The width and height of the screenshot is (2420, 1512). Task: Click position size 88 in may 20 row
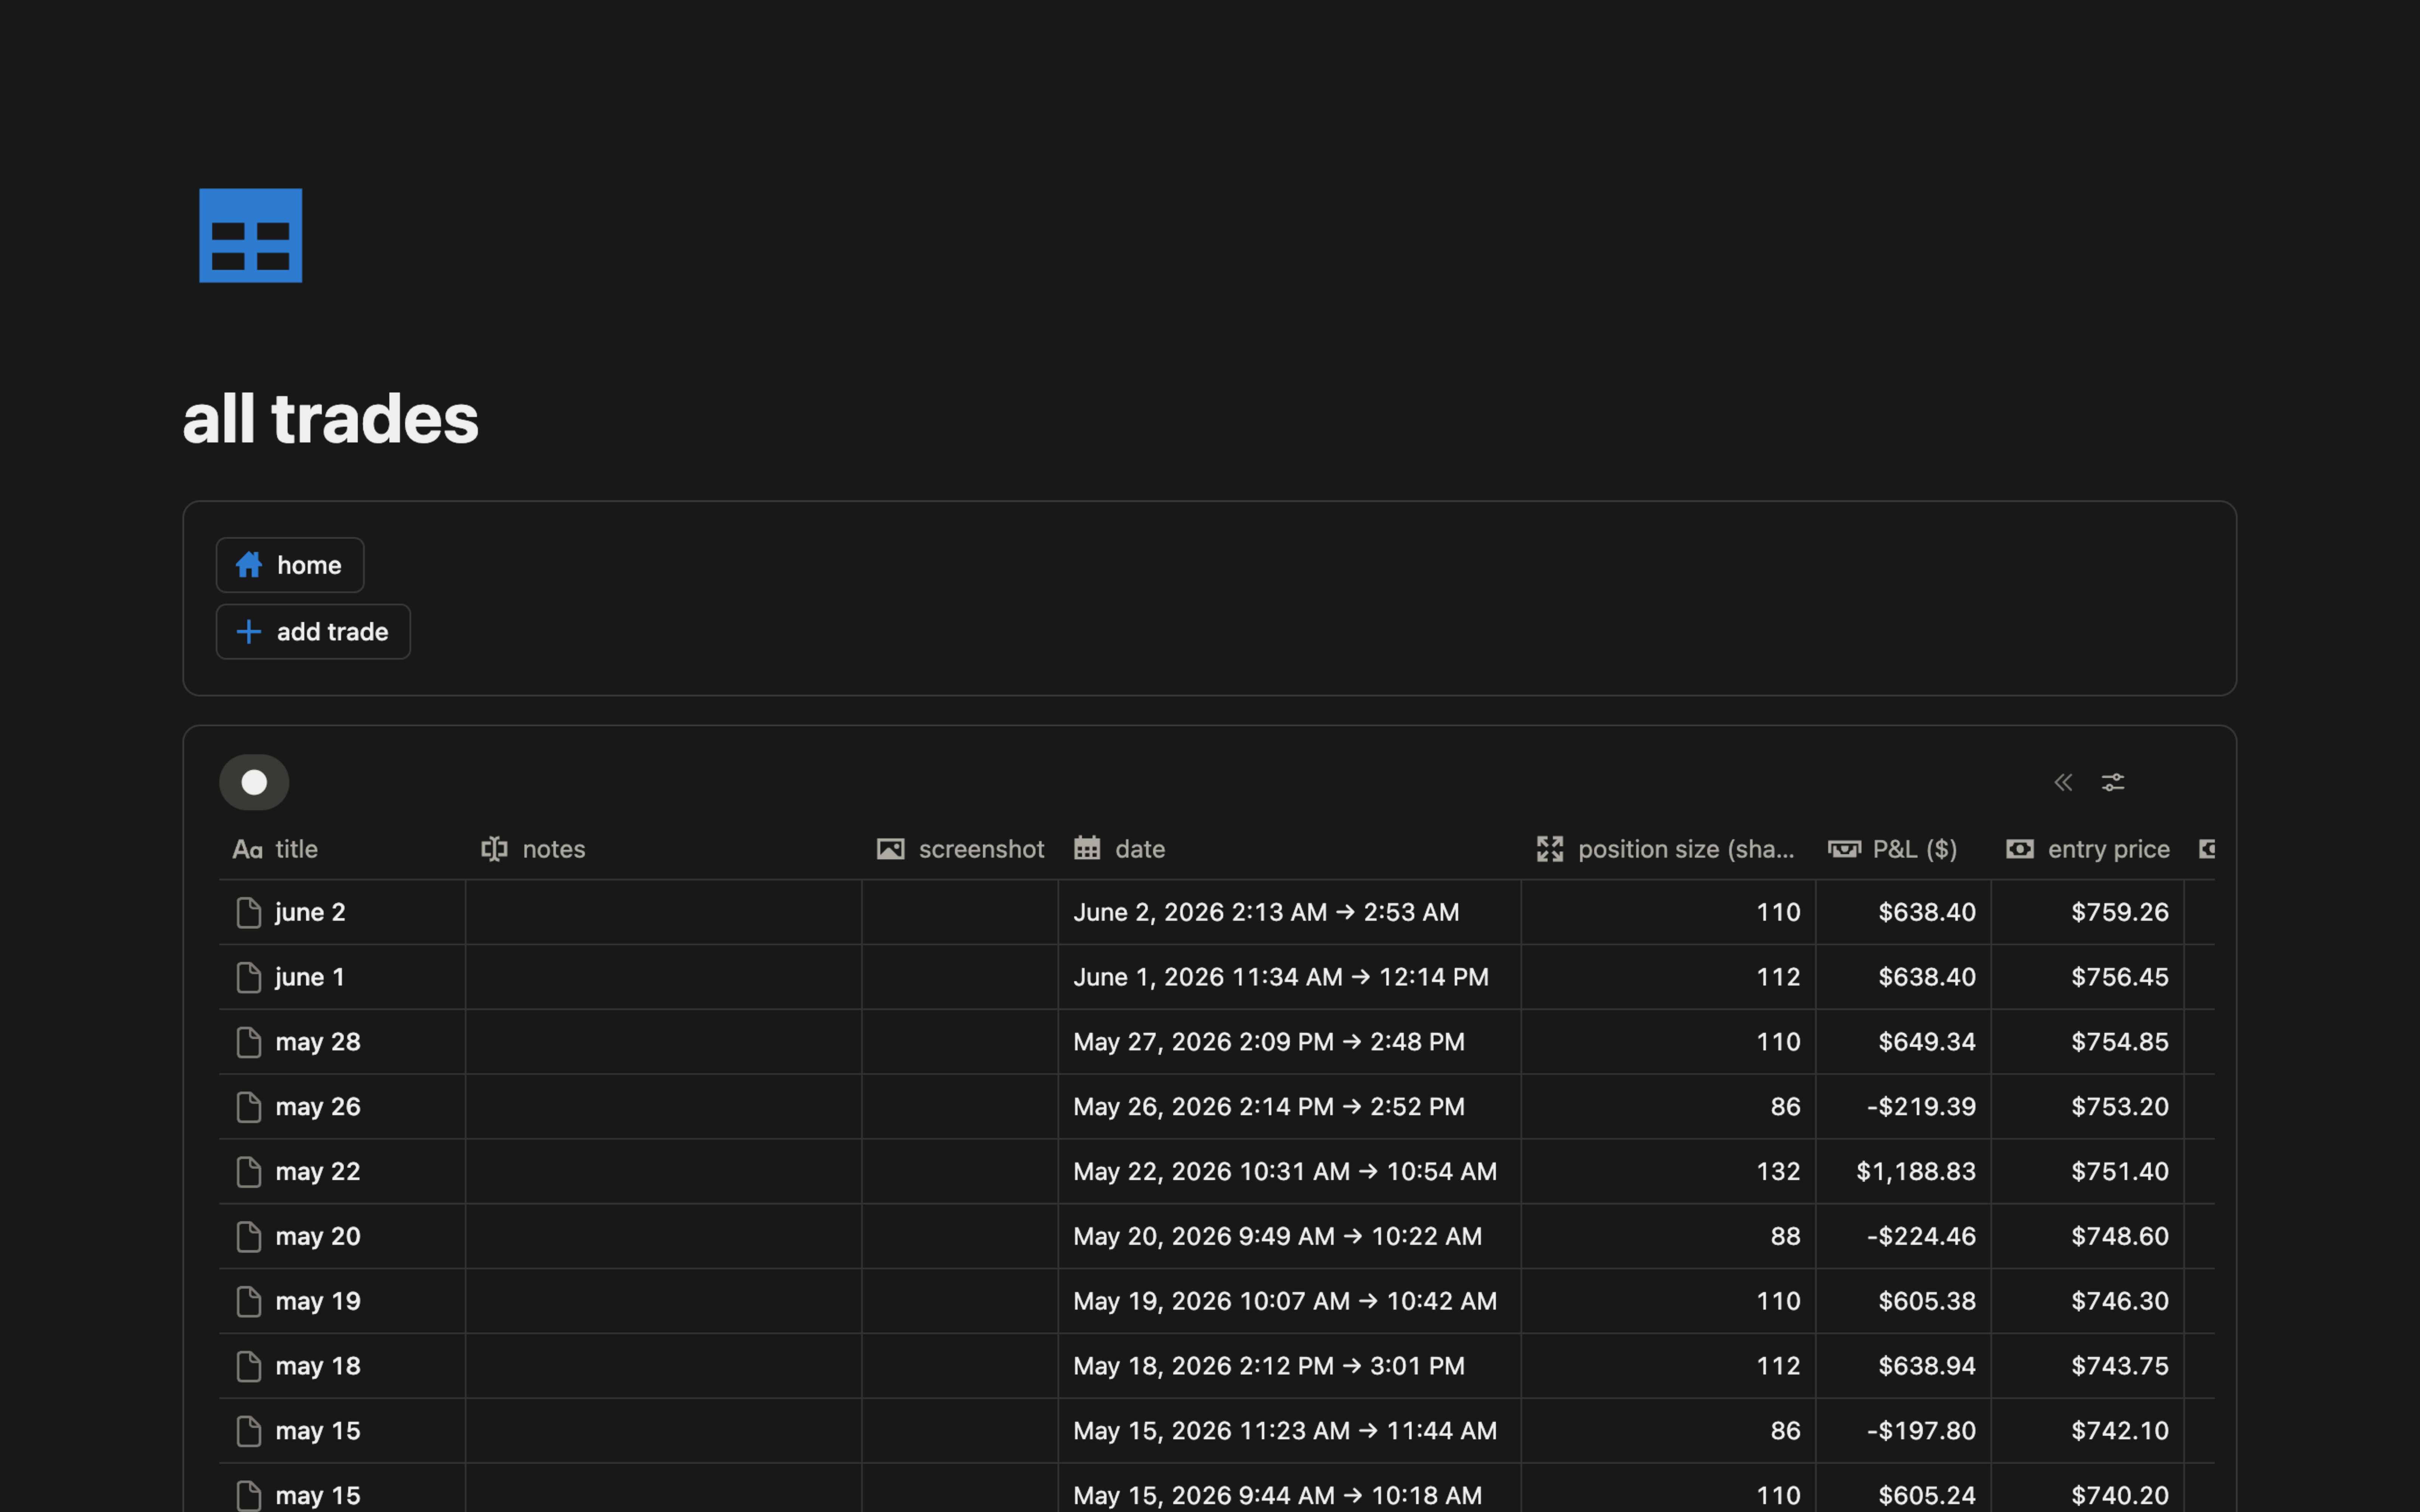1668,1236
